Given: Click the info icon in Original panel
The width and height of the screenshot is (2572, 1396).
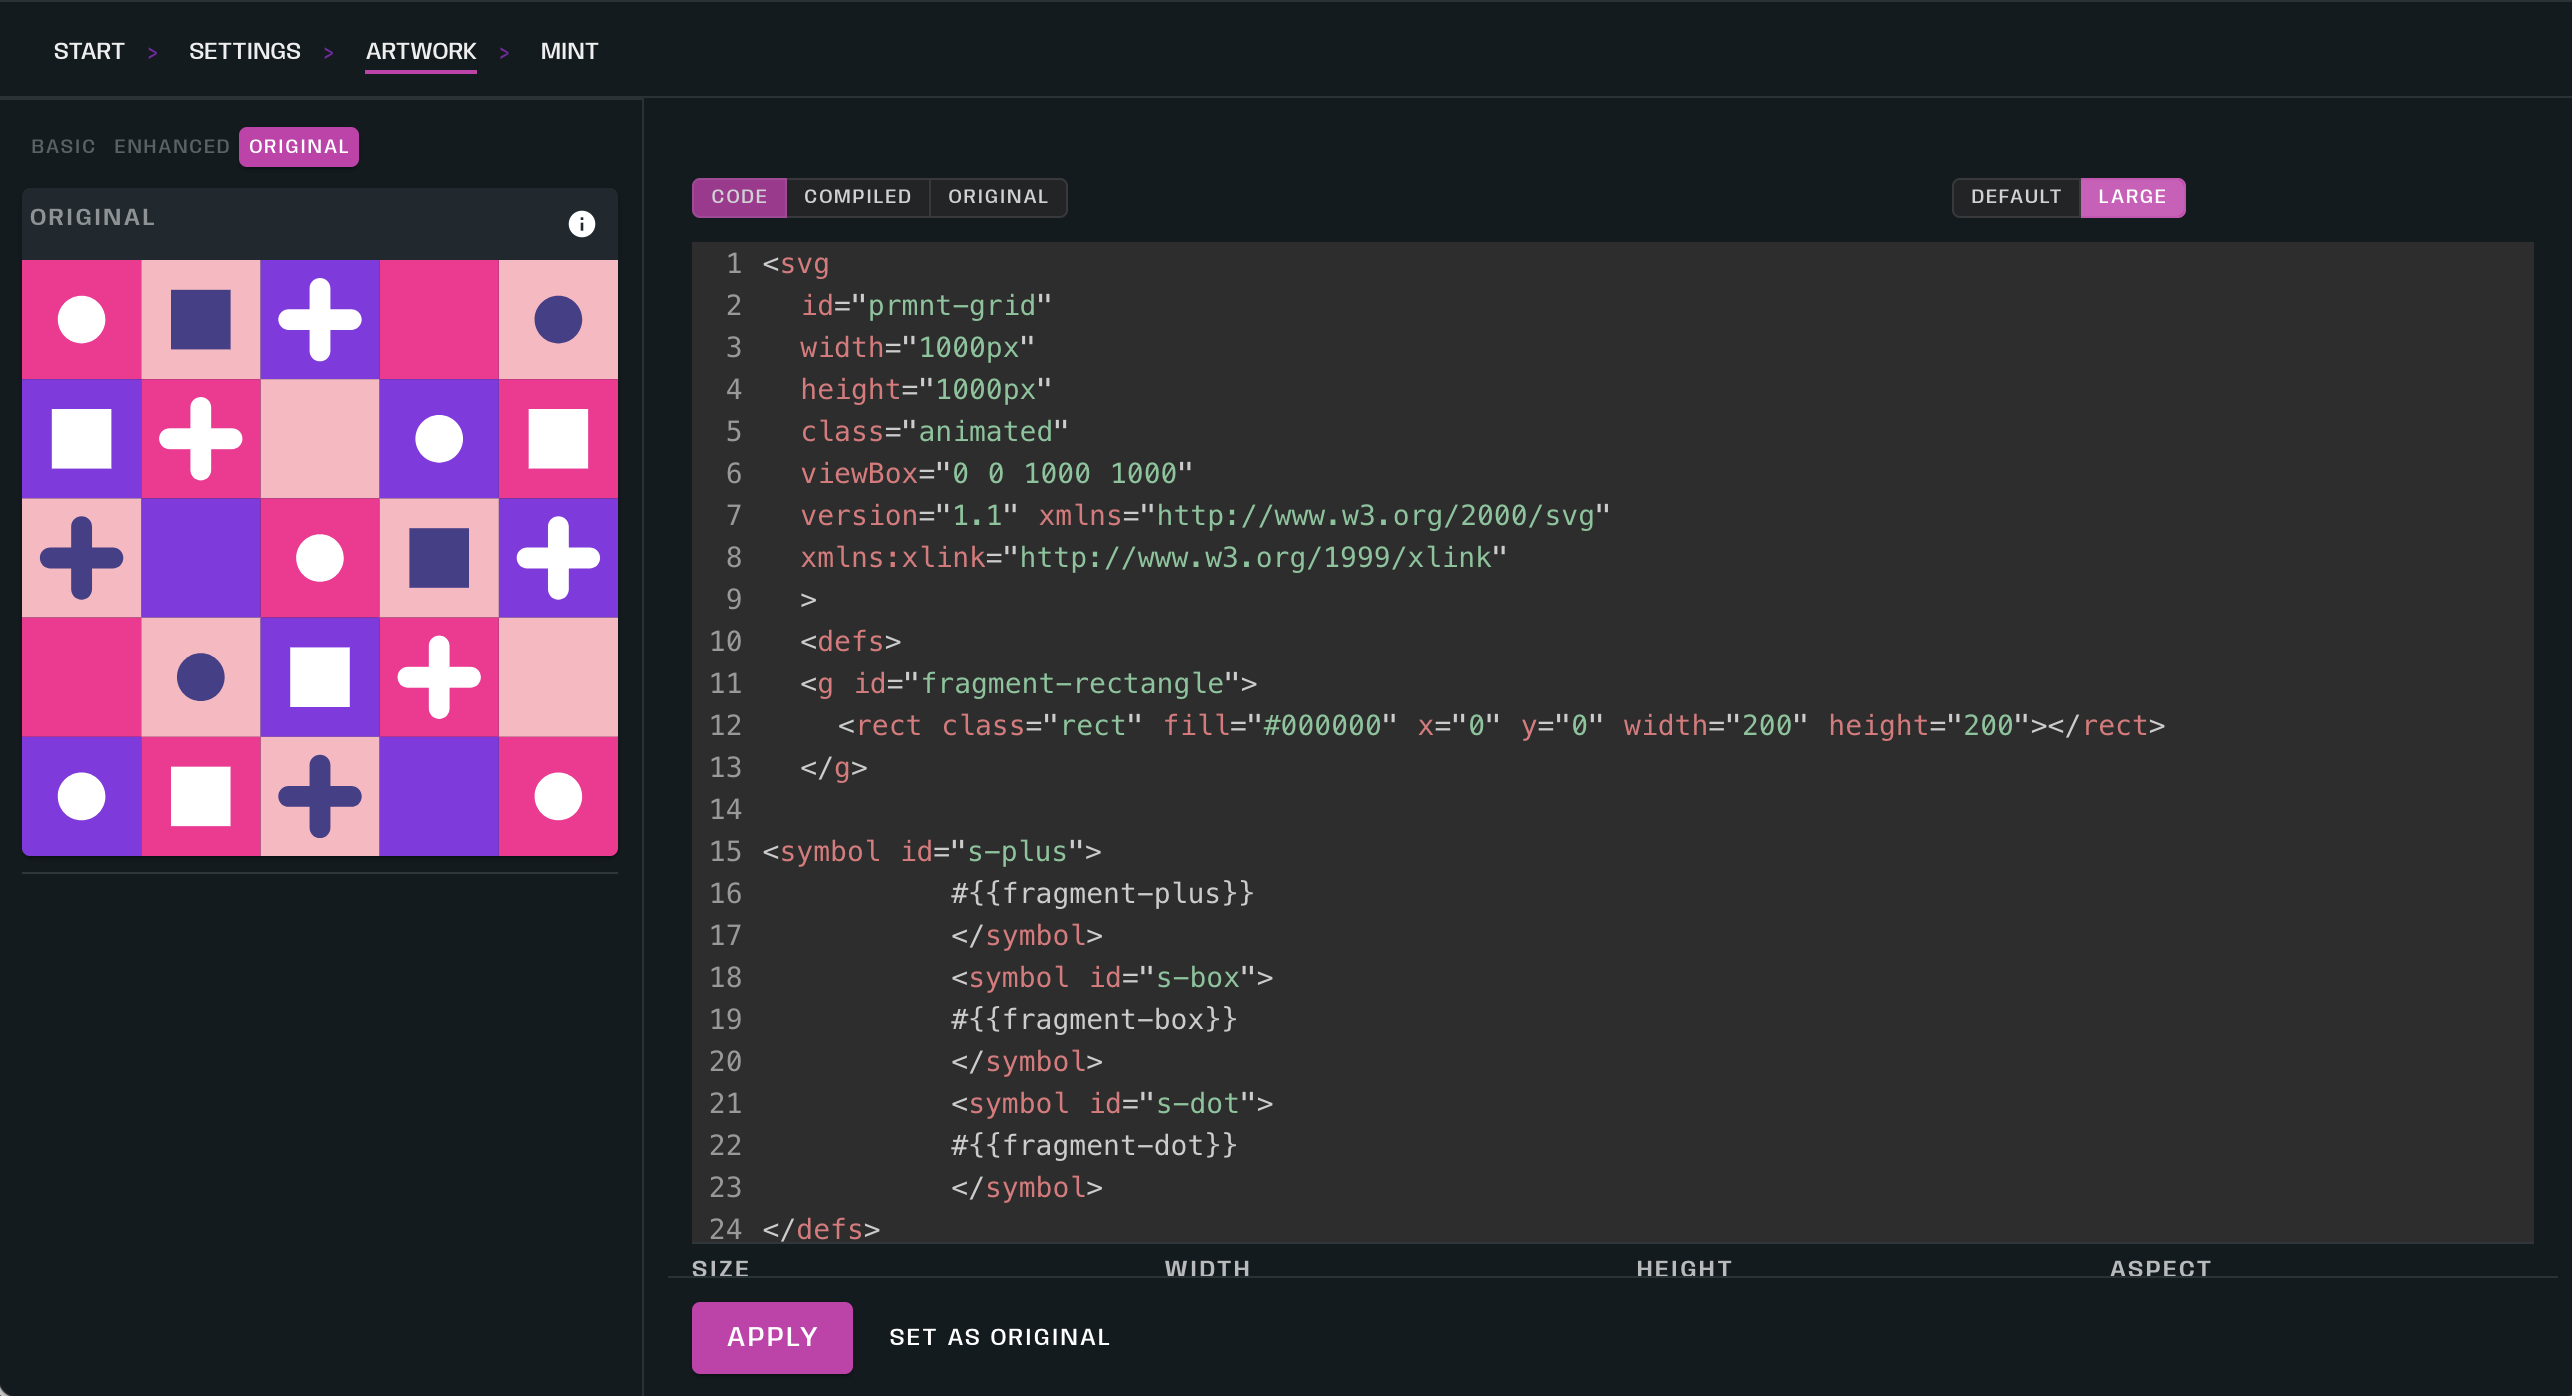Looking at the screenshot, I should (x=581, y=224).
